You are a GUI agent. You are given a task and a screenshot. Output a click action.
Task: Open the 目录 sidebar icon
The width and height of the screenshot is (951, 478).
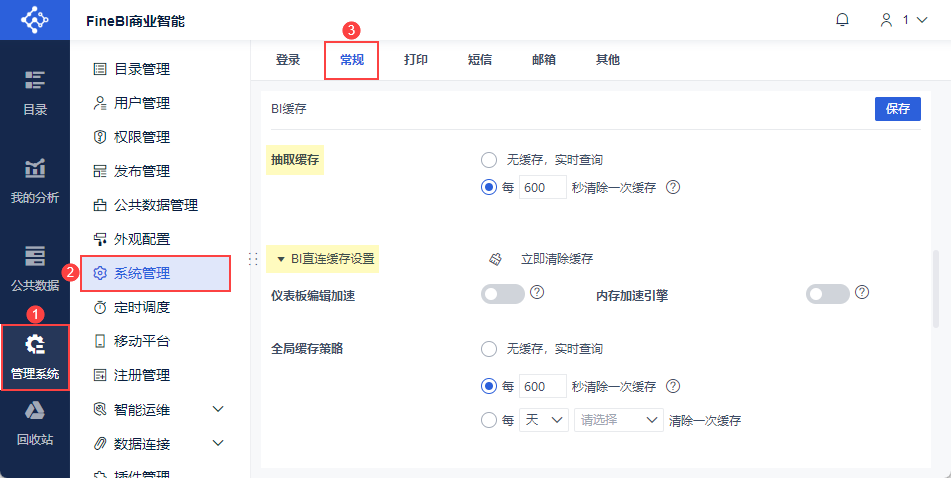[35, 81]
